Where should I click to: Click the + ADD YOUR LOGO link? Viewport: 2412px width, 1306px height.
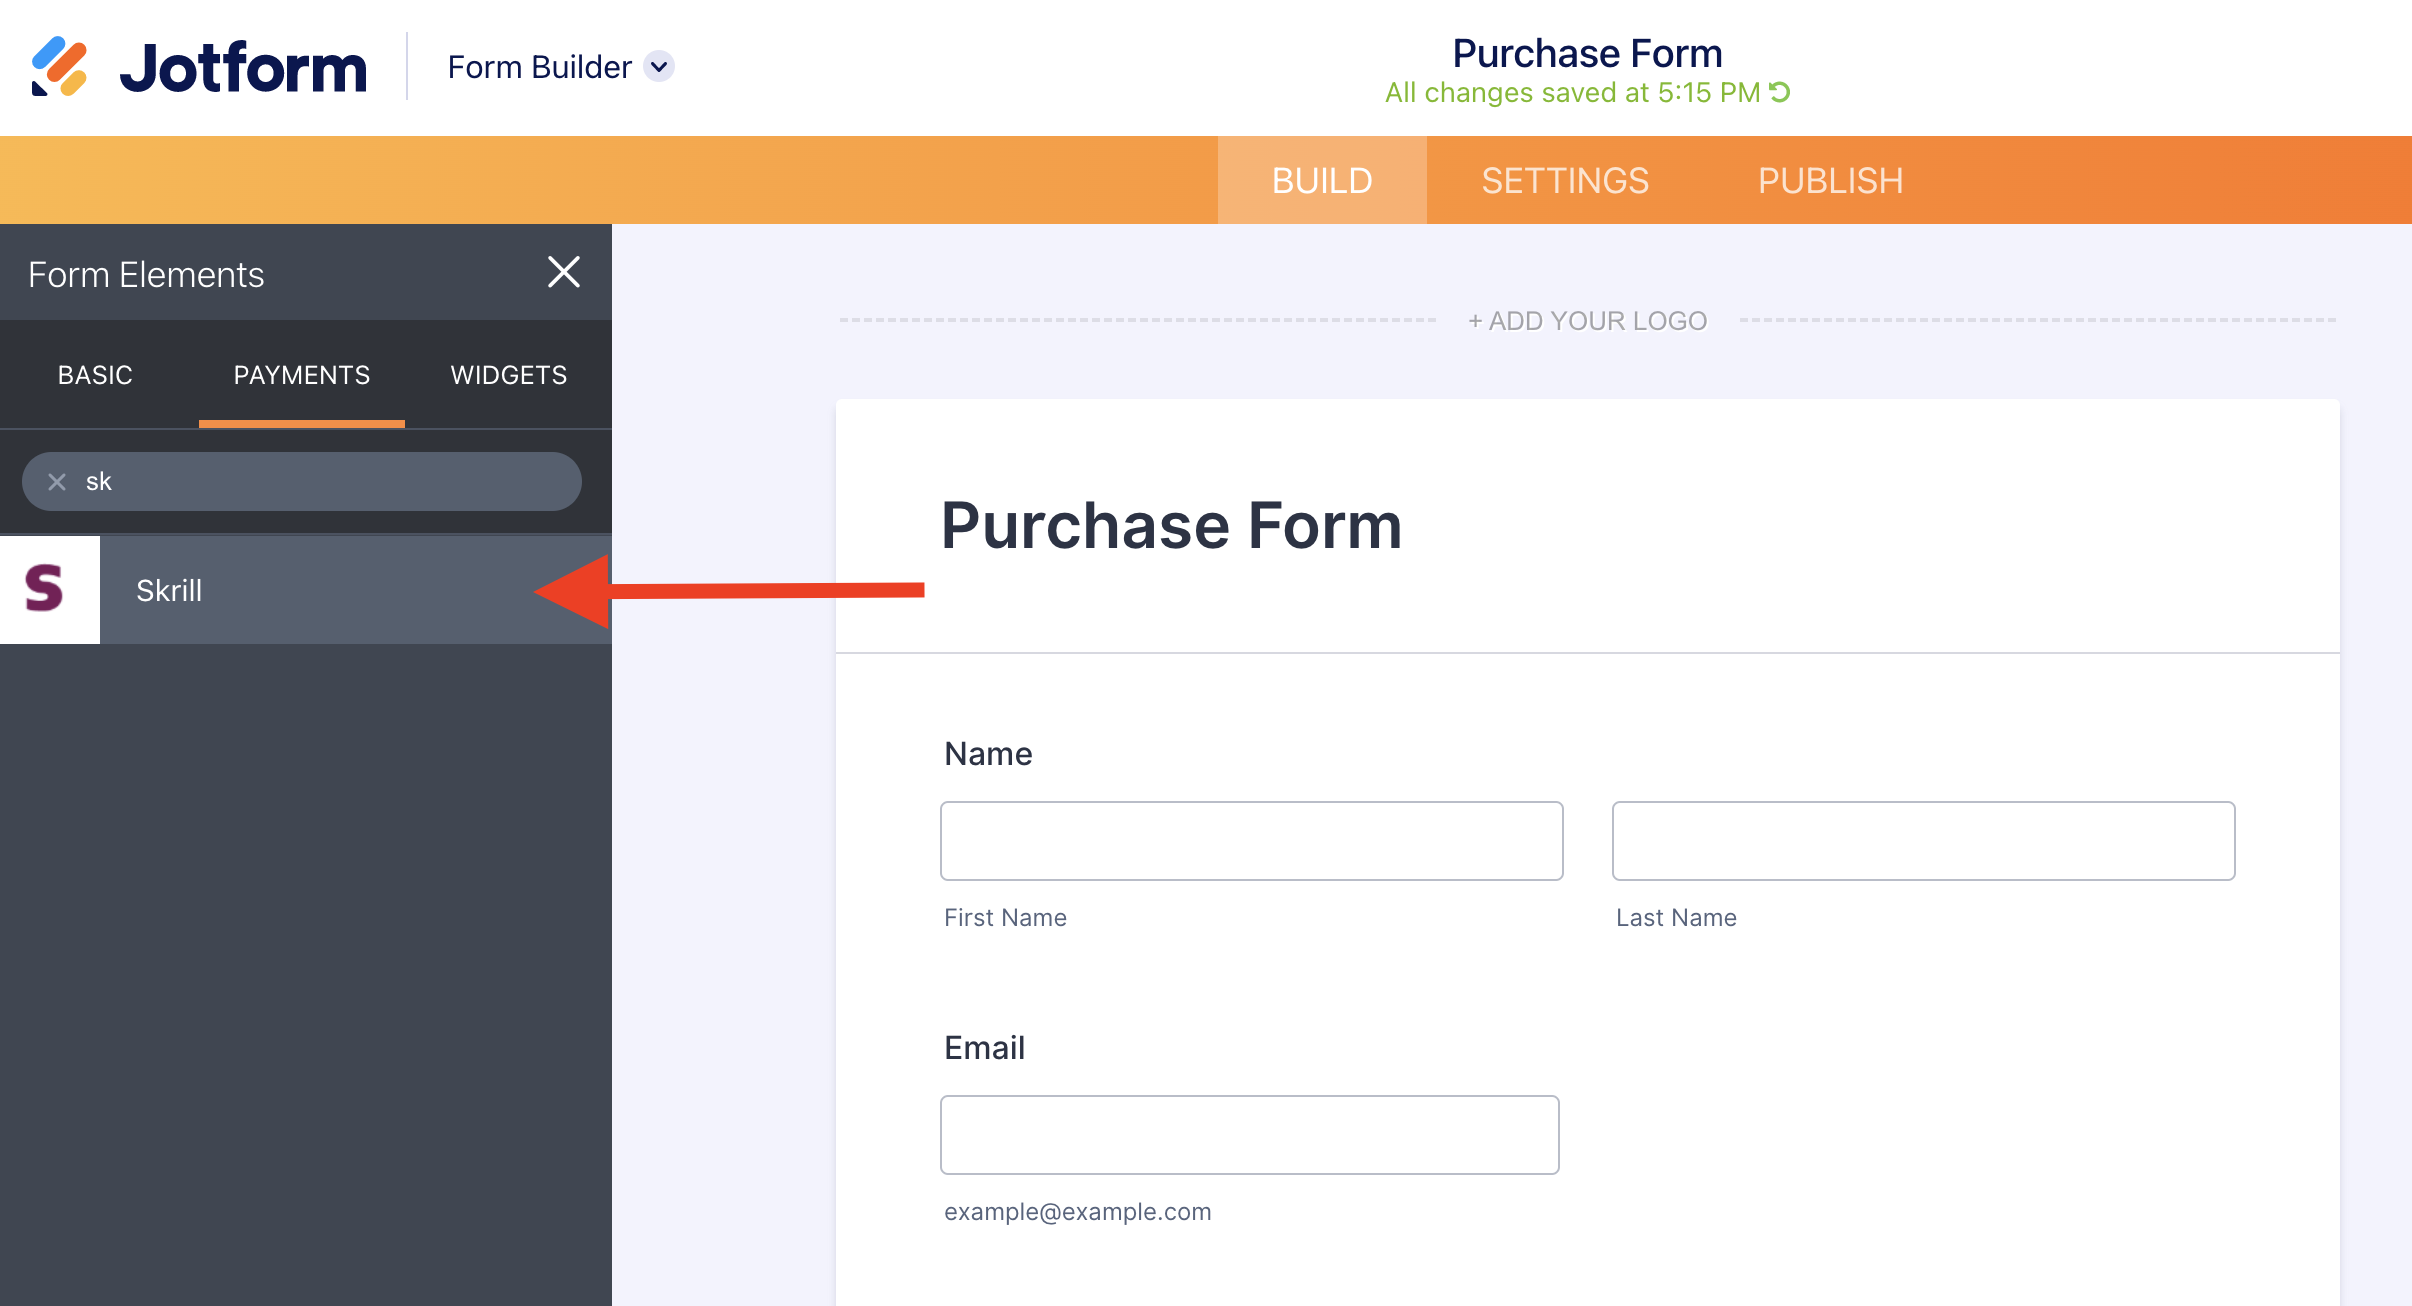1587,321
